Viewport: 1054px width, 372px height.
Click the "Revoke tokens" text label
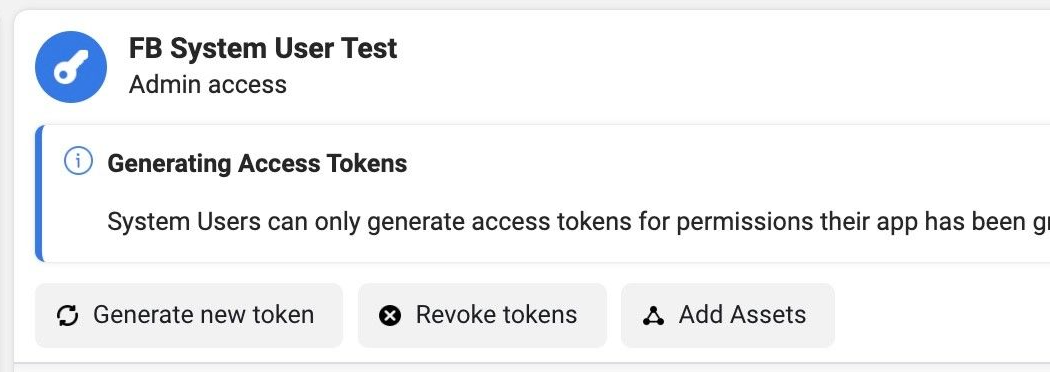coord(497,315)
